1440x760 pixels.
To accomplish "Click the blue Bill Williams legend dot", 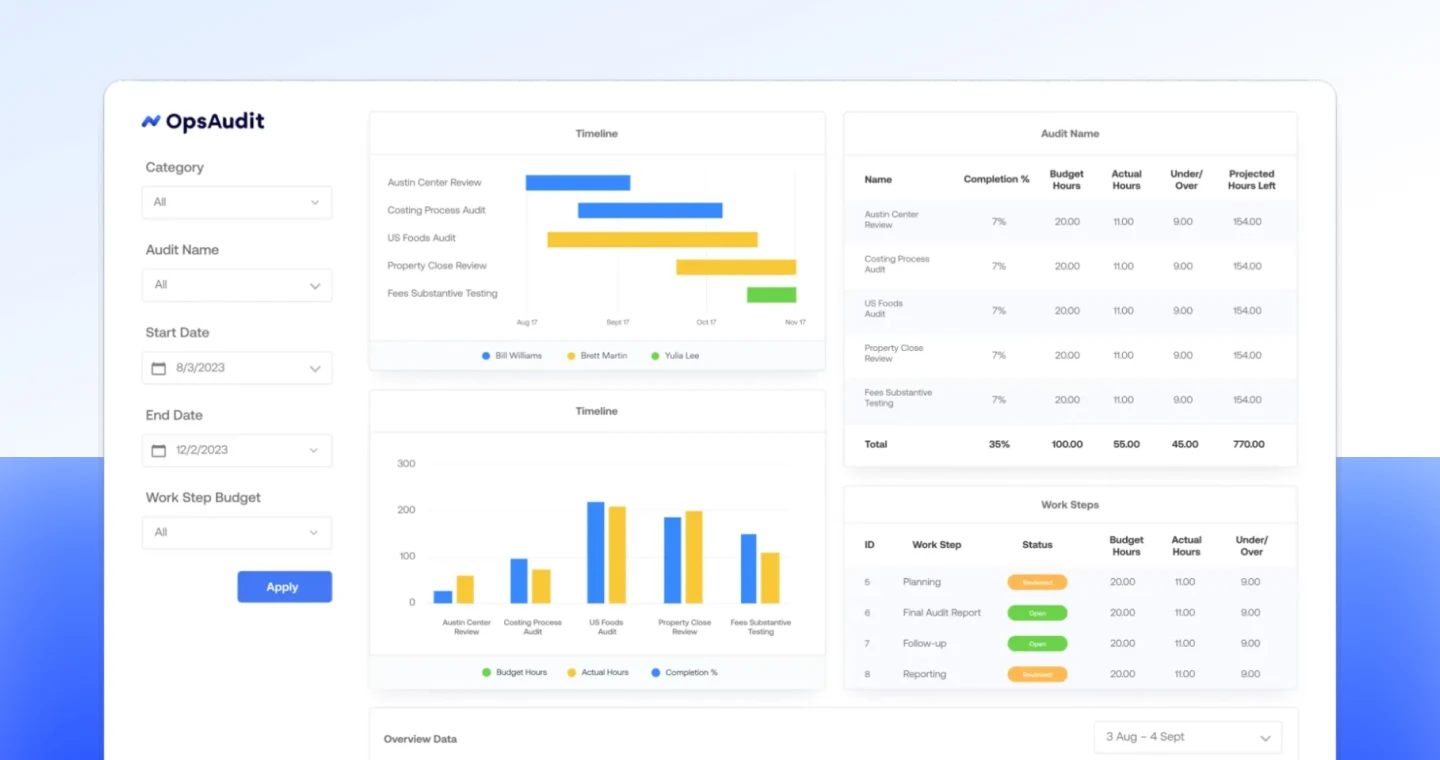I will pyautogui.click(x=486, y=356).
